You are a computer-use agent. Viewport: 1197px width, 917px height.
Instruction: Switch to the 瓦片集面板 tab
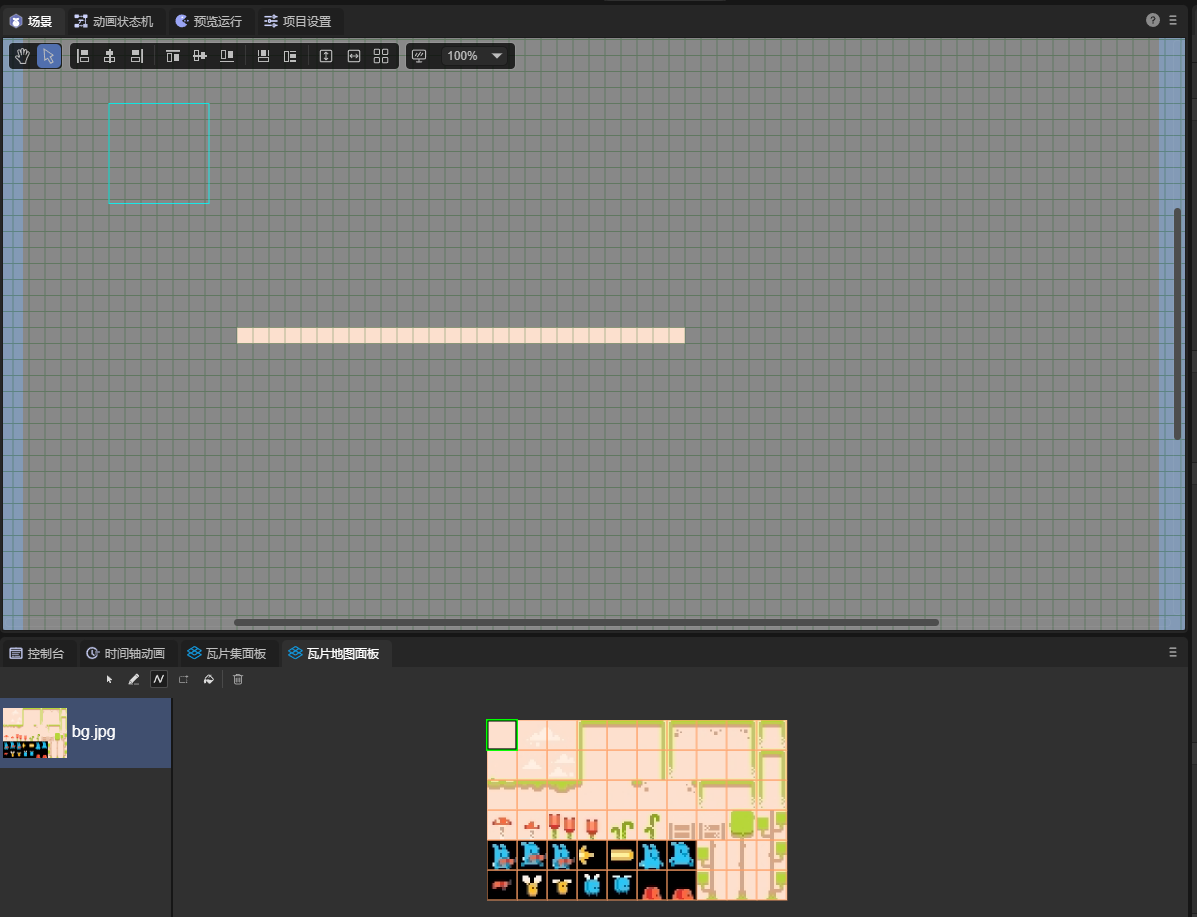227,653
